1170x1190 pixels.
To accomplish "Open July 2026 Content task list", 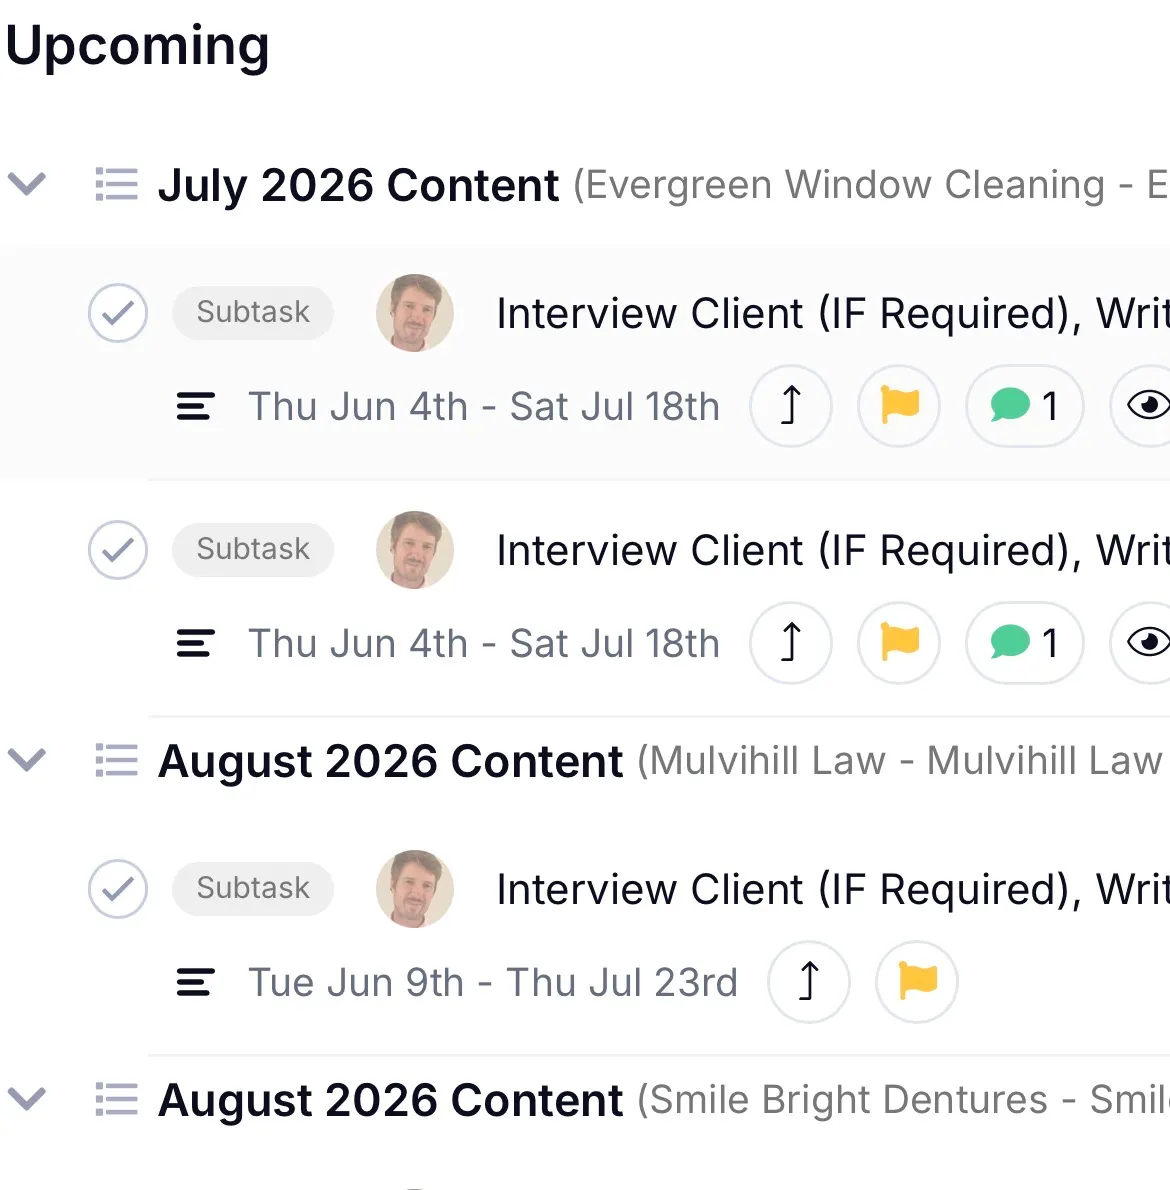I will [358, 185].
